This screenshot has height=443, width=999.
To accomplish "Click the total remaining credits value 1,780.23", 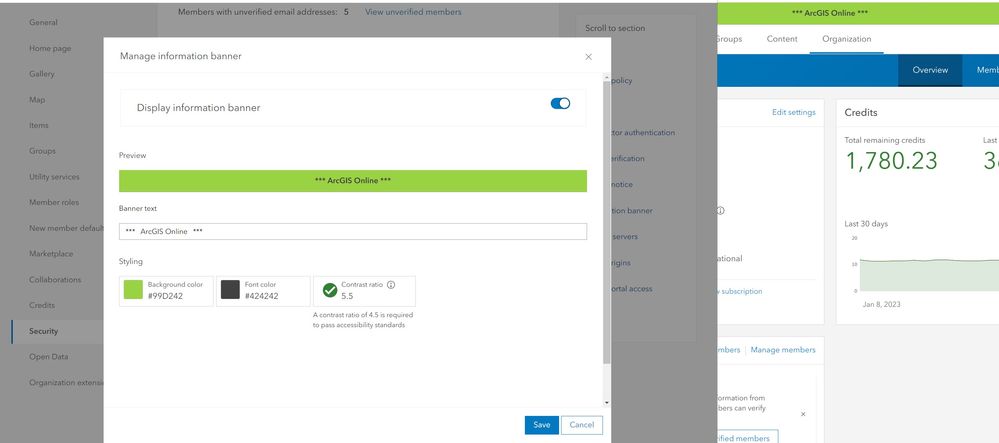I will [x=891, y=161].
